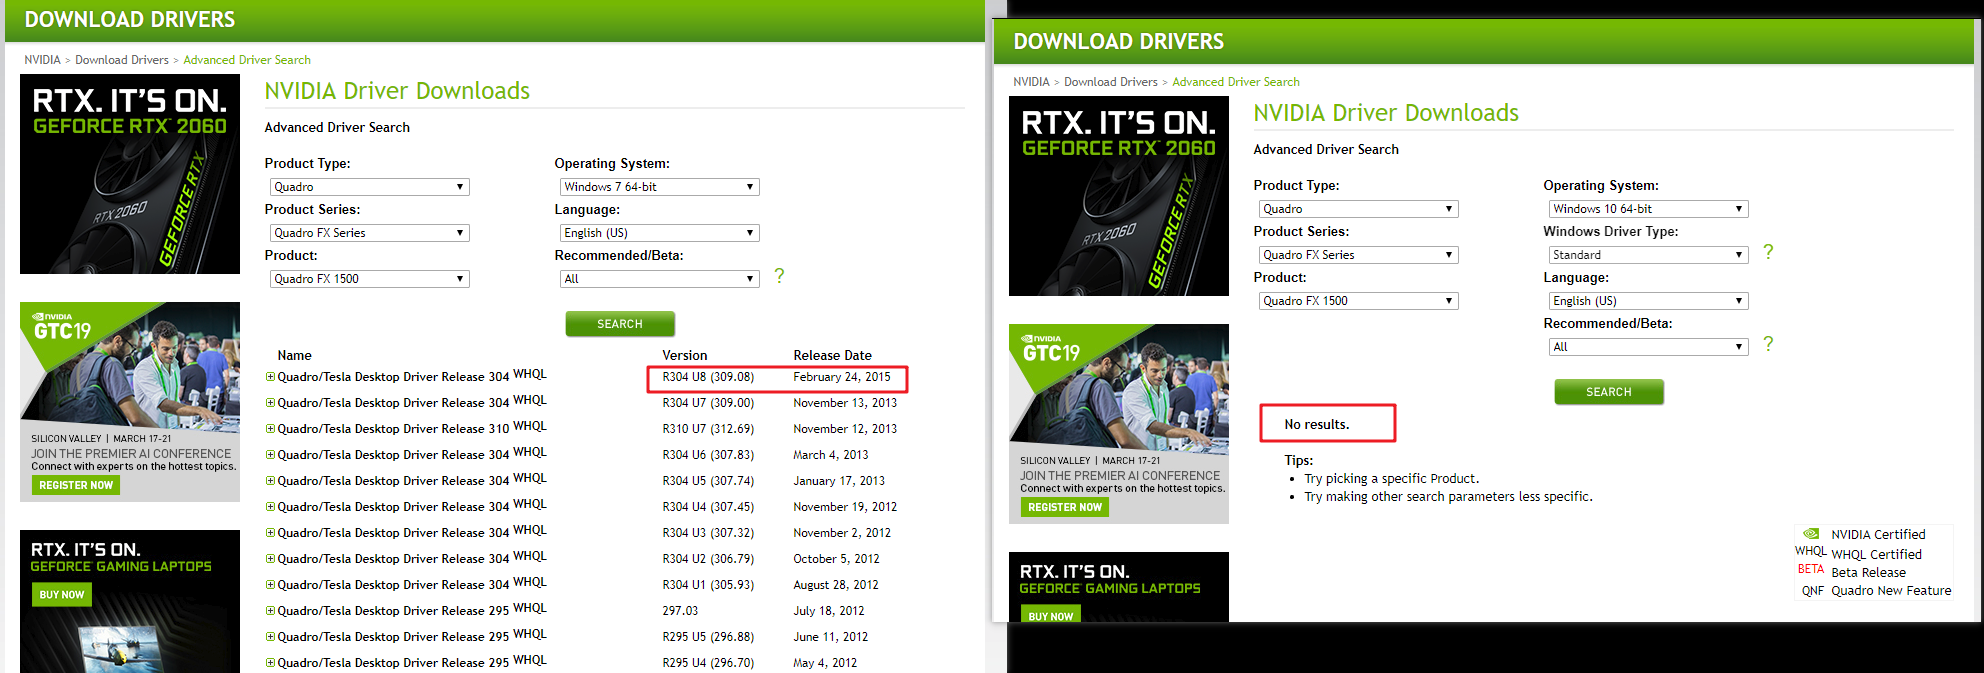Open Product dropdown on the Windows 10 page
The width and height of the screenshot is (1984, 673).
tap(1358, 301)
